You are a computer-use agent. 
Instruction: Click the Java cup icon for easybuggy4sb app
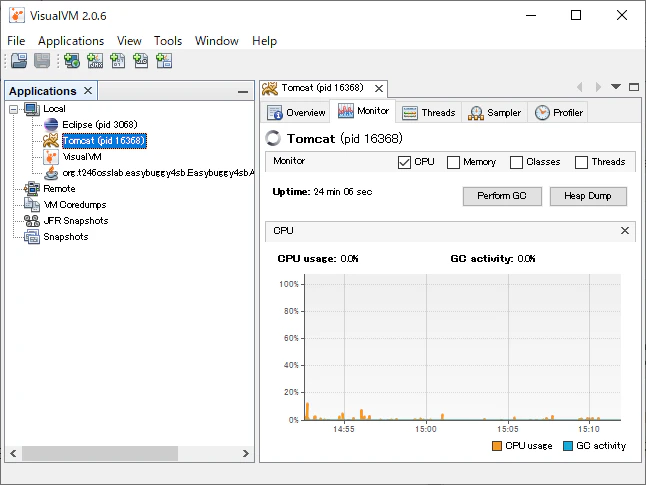pos(51,173)
